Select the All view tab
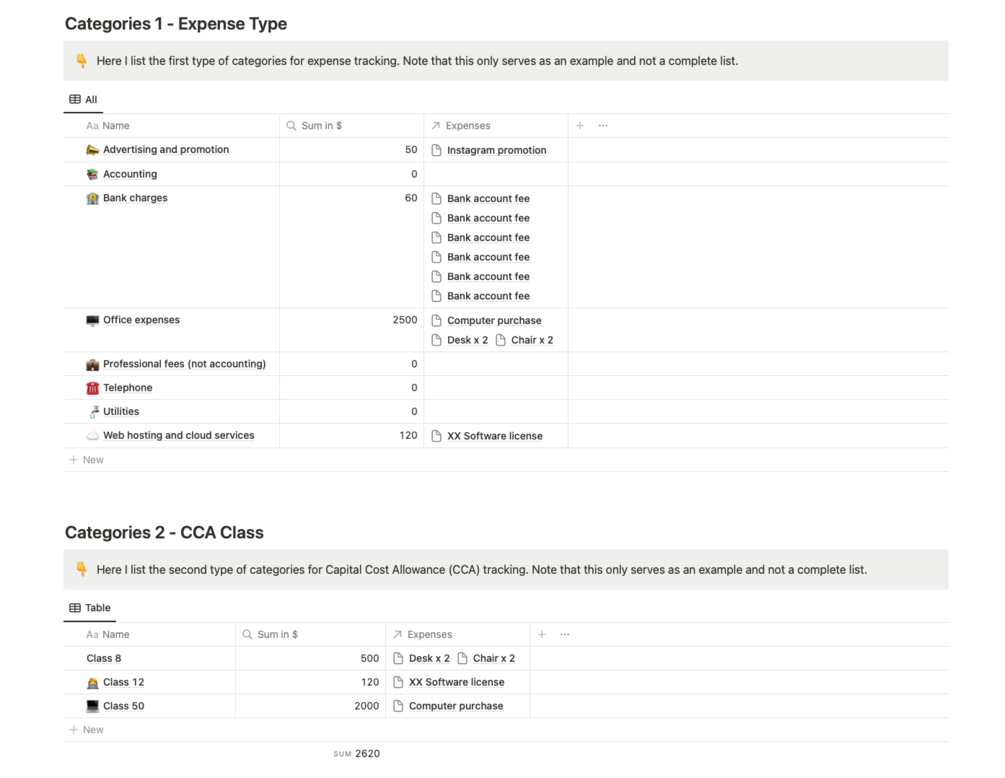 pos(84,100)
